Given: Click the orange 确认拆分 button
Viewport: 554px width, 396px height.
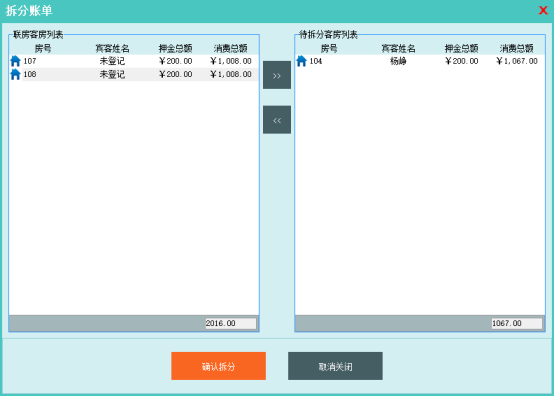Looking at the screenshot, I should click(x=218, y=366).
